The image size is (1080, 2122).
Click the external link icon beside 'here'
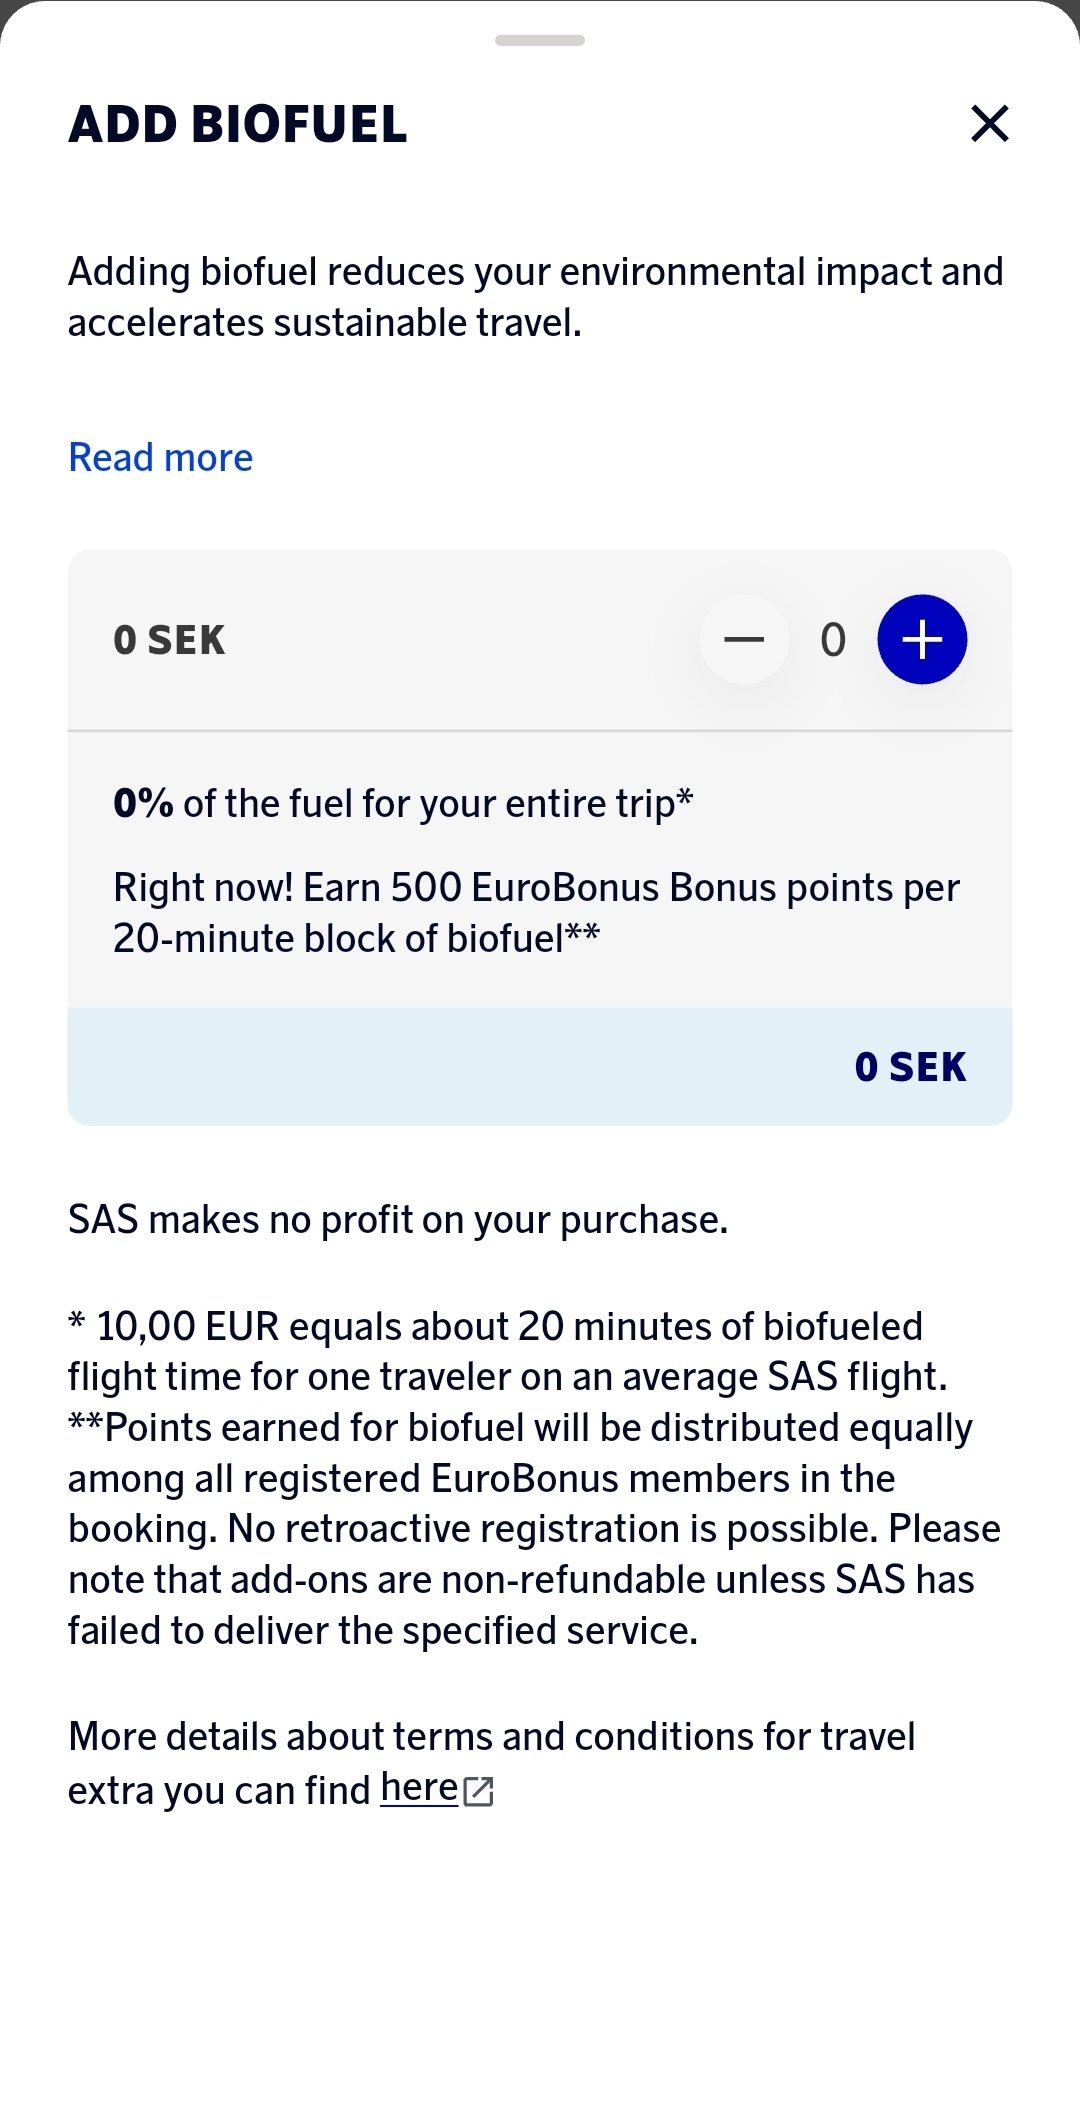click(479, 1791)
